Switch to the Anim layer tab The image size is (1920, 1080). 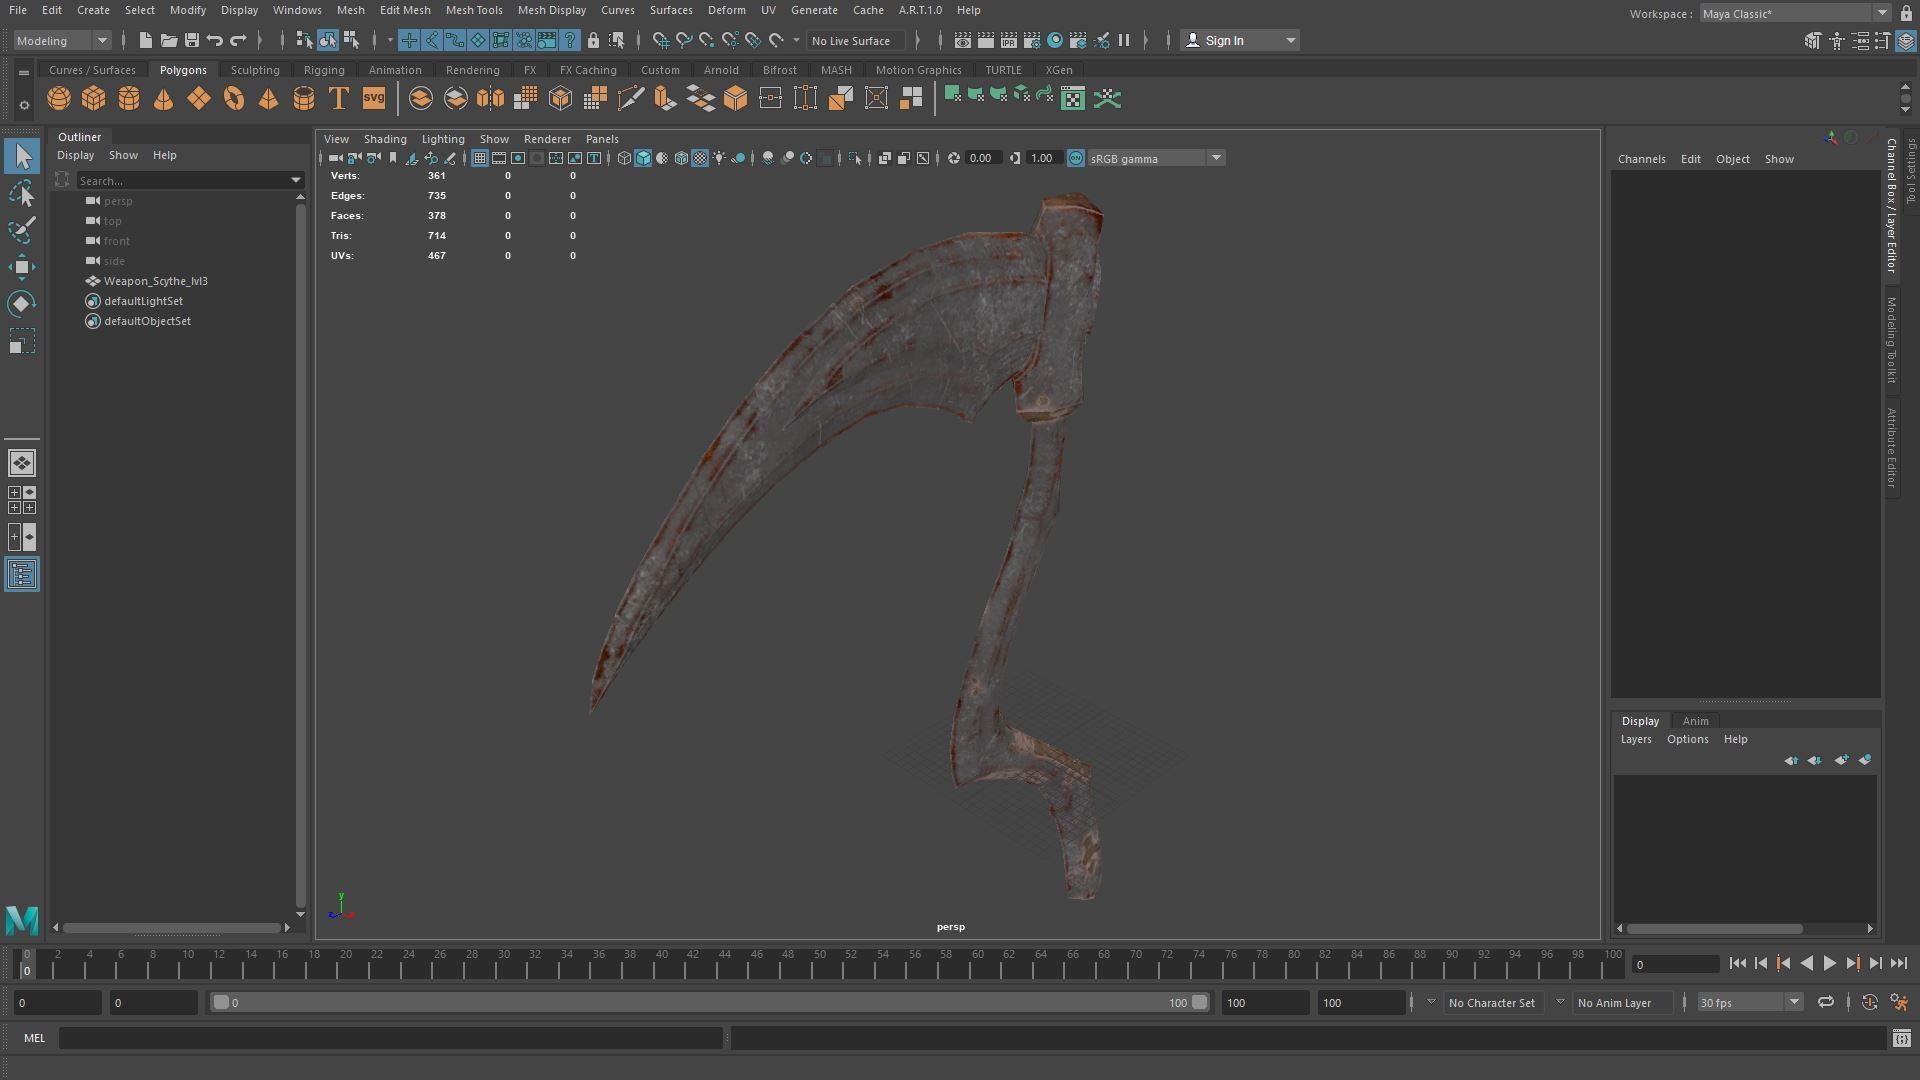[1695, 720]
